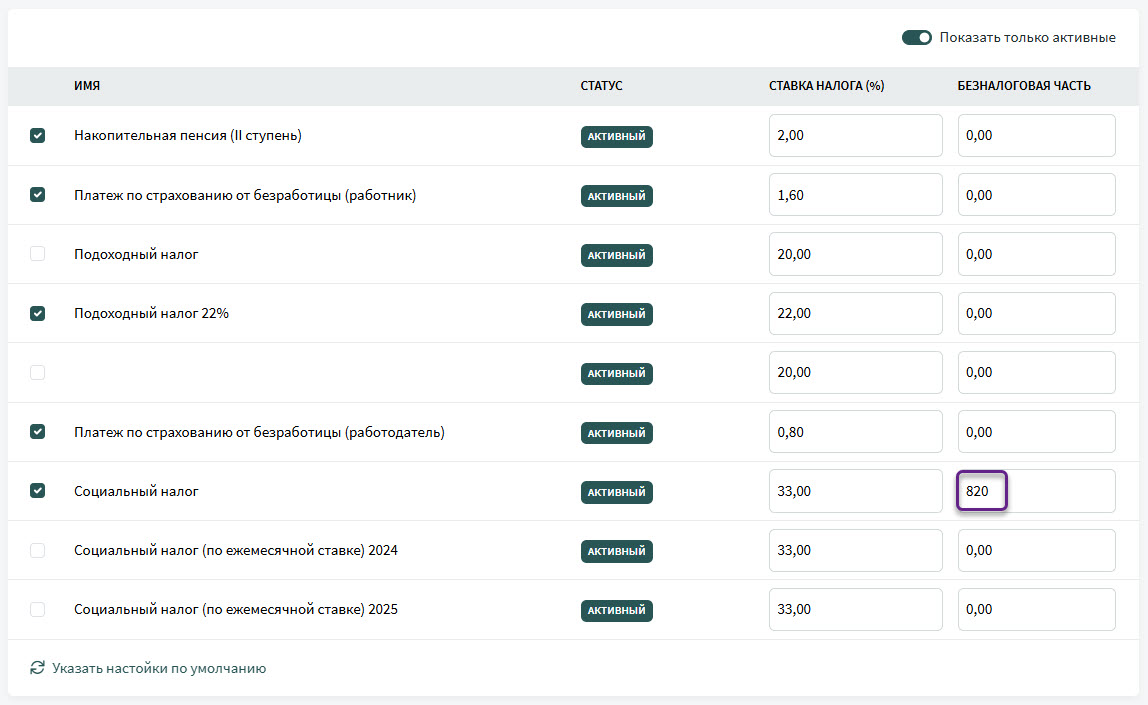Uncheck unemployment insurance (работодатель) checkbox
The width and height of the screenshot is (1148, 705).
38,432
